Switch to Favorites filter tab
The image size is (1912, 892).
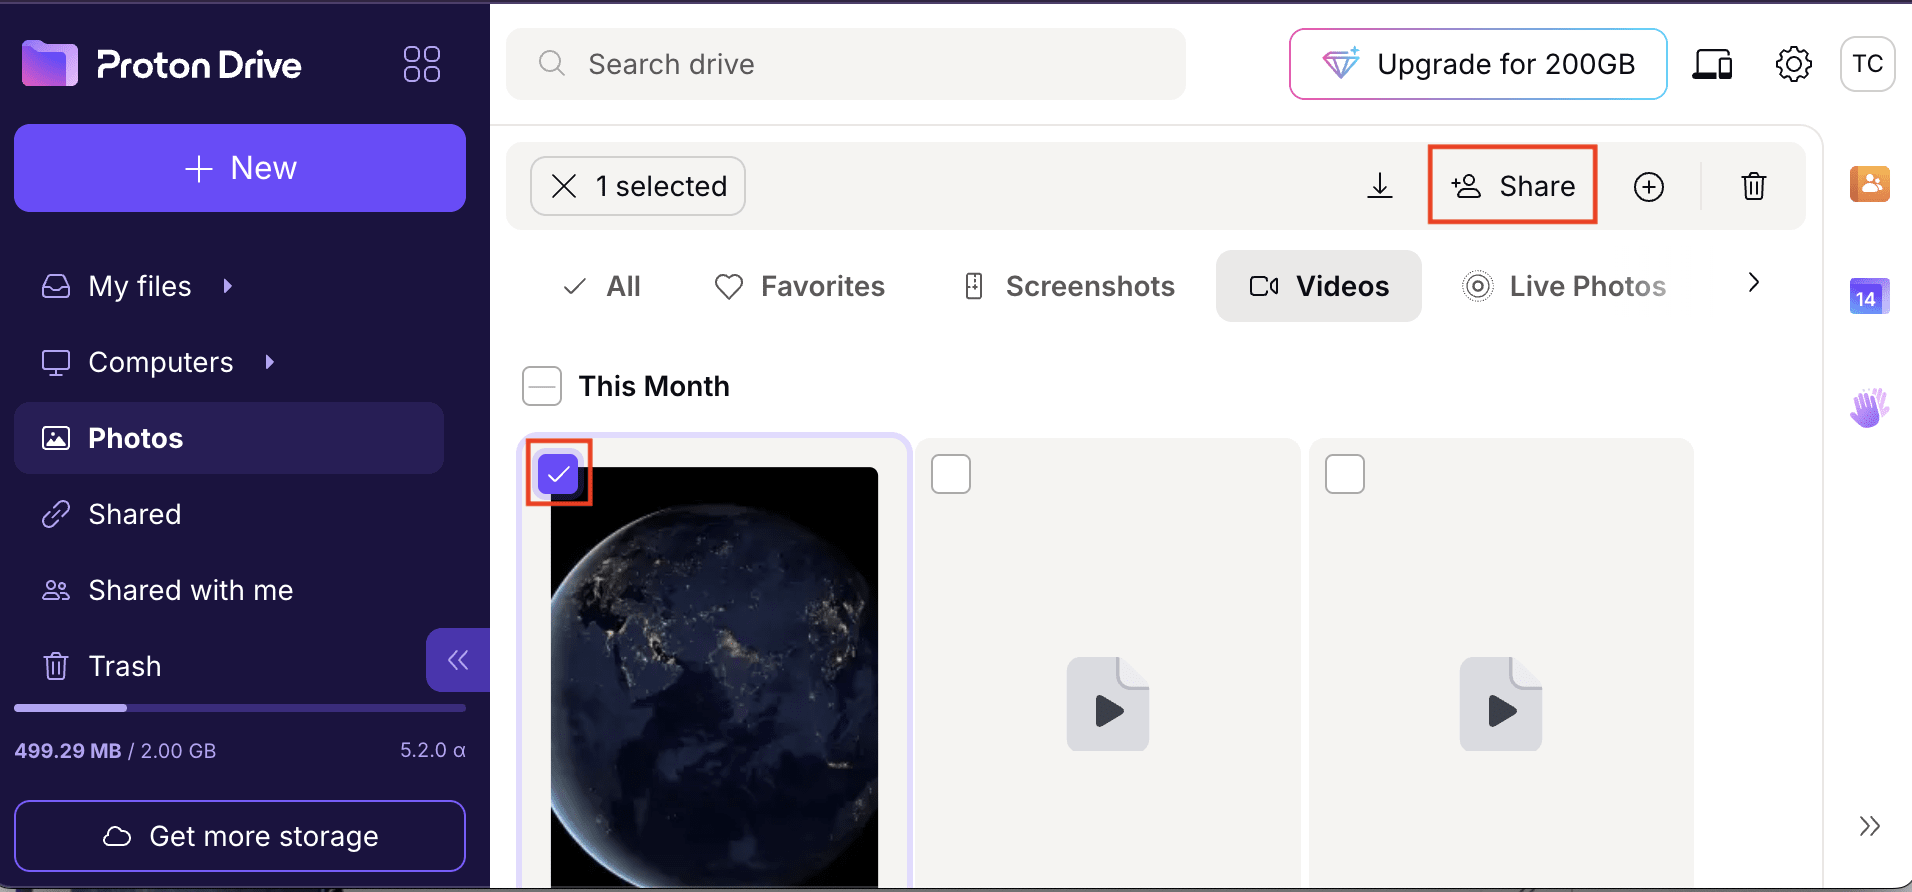pos(800,286)
